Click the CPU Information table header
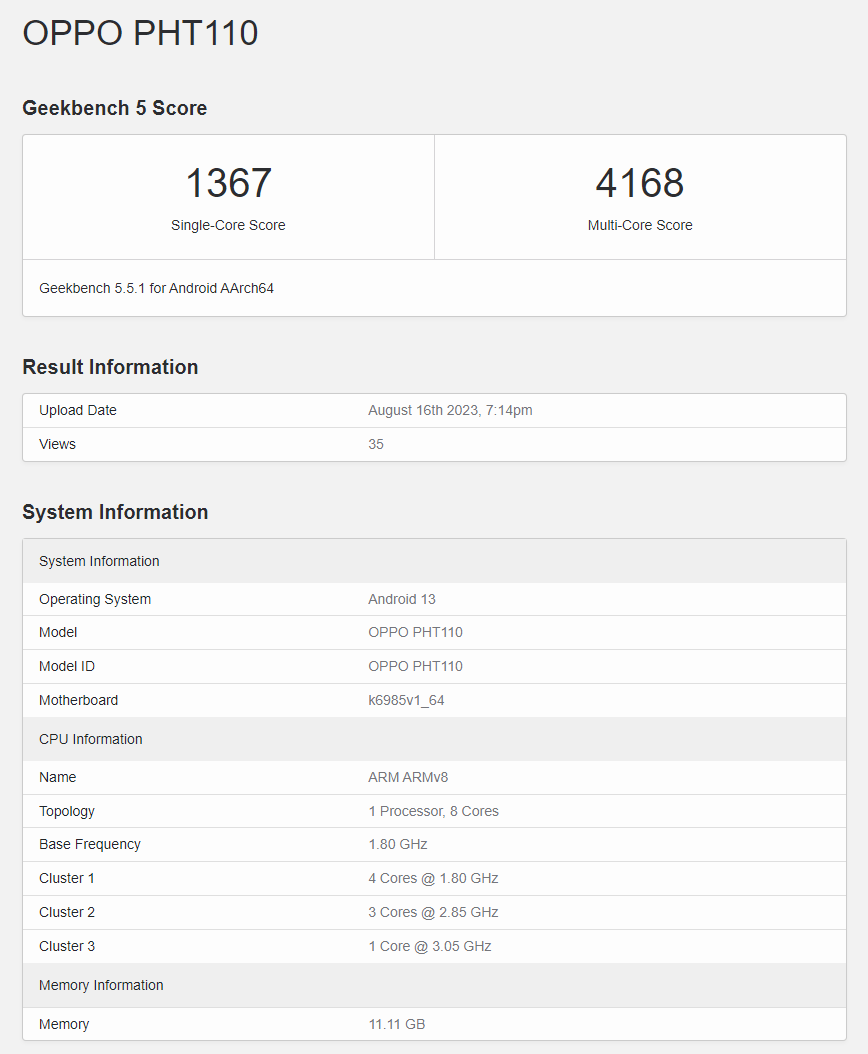 [91, 739]
